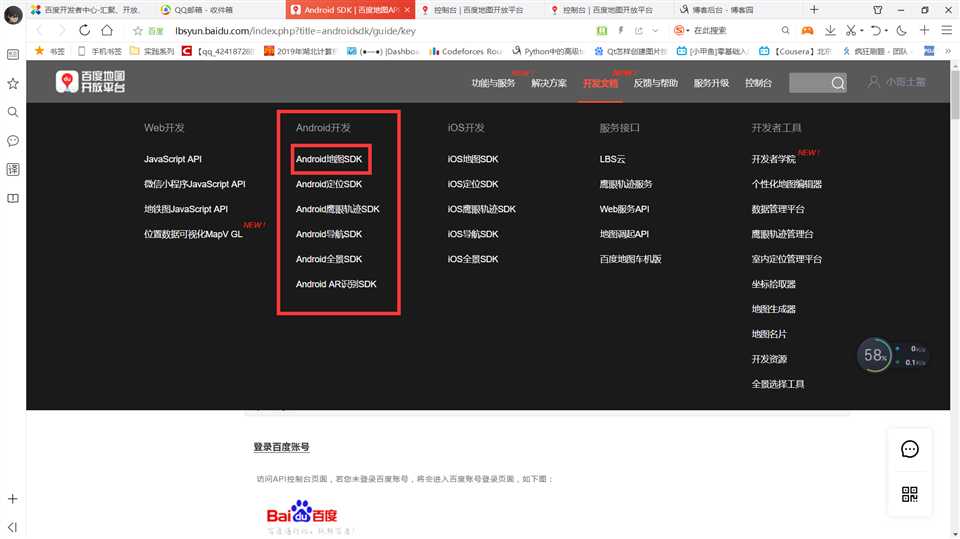
Task: Open 功能与服务 navigation menu
Action: pos(493,83)
